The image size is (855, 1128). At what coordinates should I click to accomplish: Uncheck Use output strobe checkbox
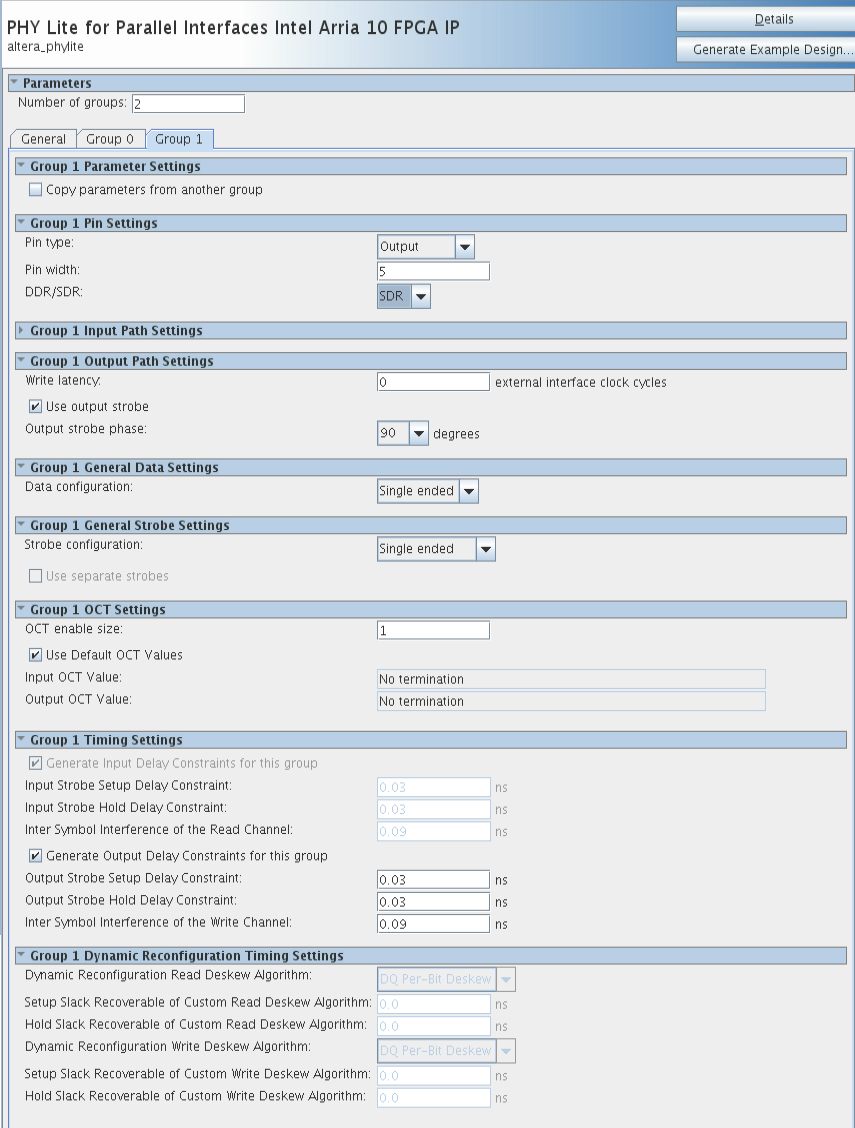tap(36, 407)
